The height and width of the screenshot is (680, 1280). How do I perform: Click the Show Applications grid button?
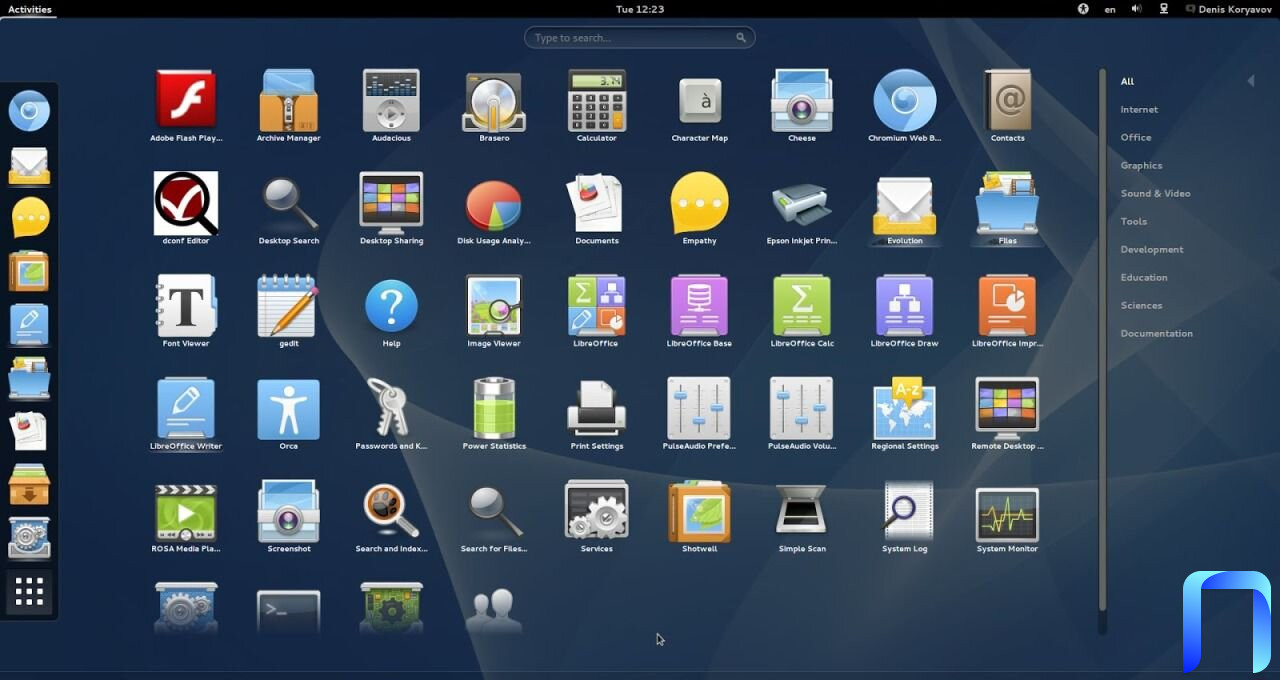click(x=29, y=592)
